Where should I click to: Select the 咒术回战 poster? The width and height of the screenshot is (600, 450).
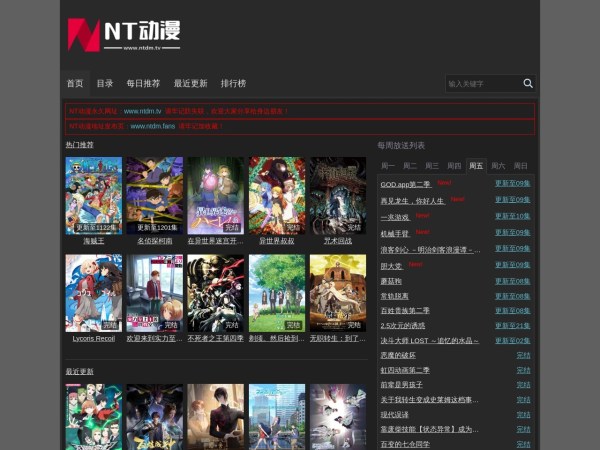pyautogui.click(x=337, y=195)
